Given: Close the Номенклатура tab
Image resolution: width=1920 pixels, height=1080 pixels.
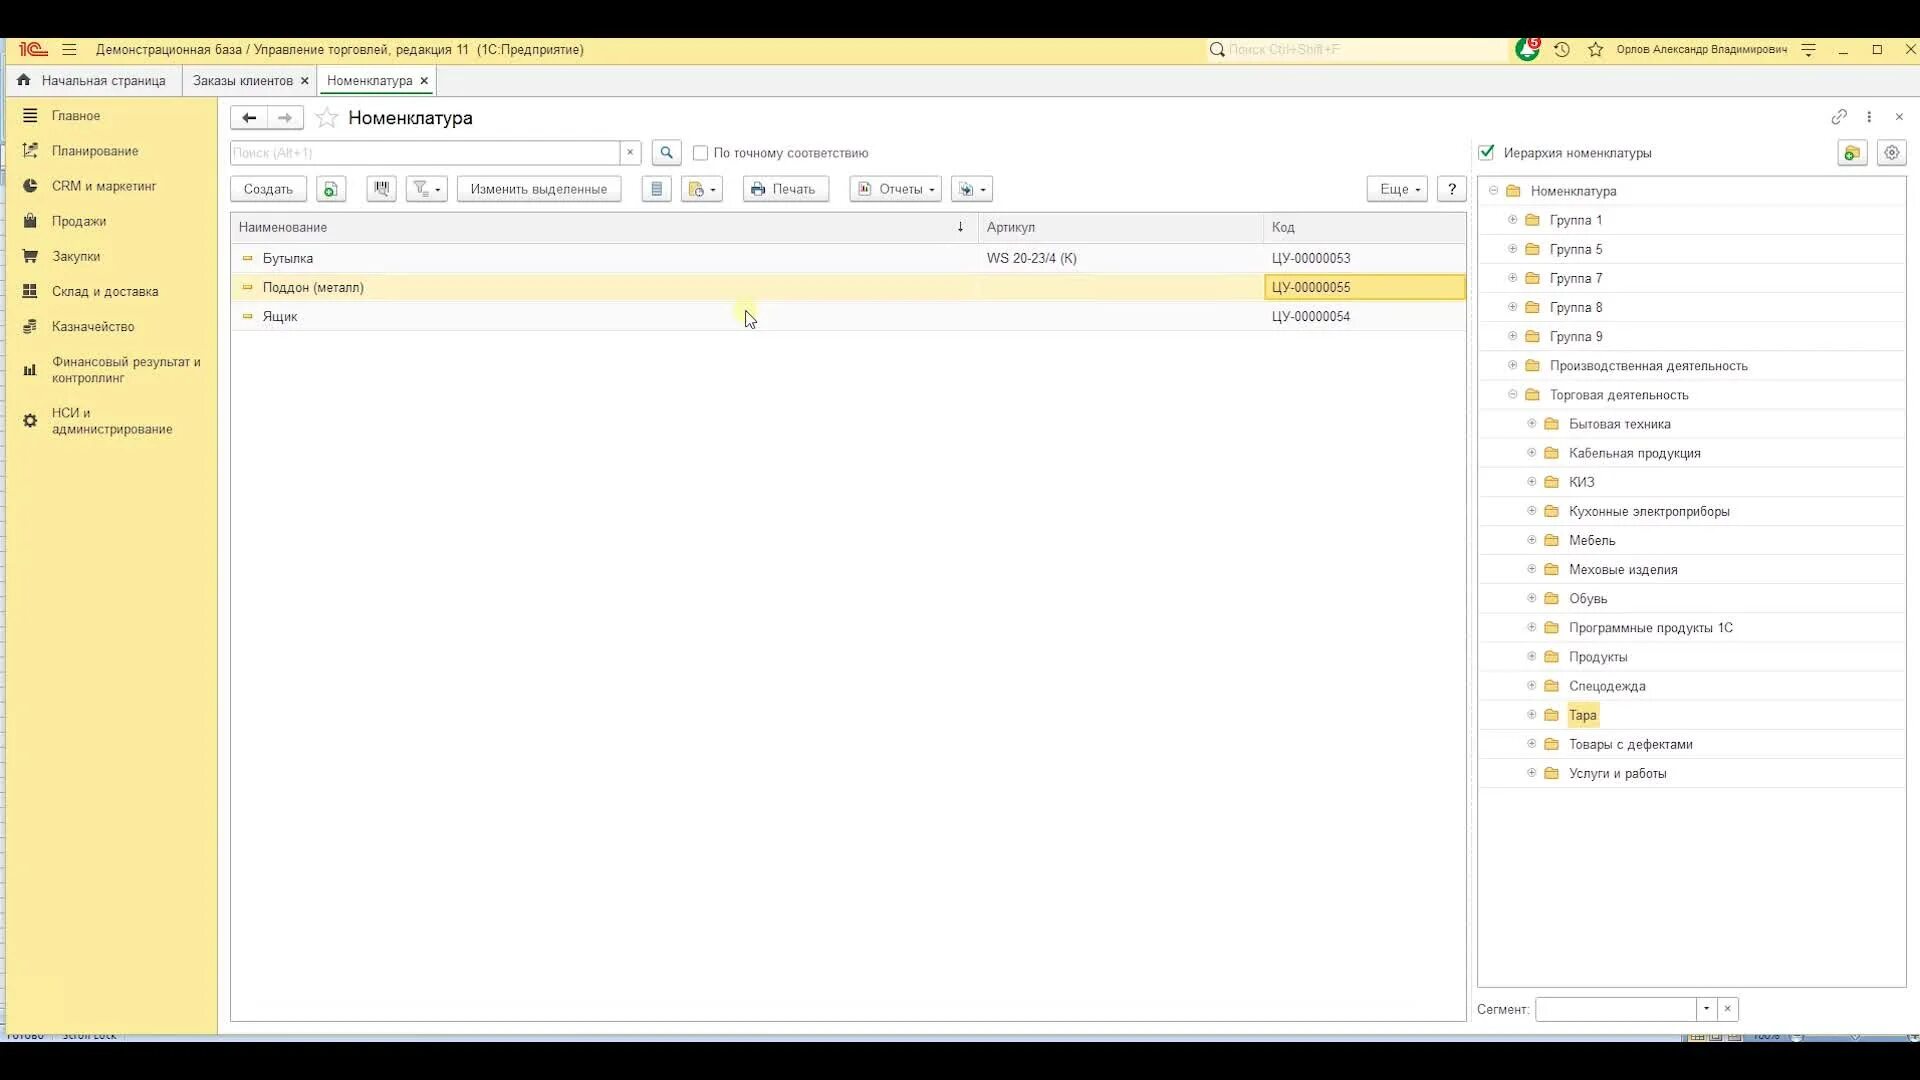Looking at the screenshot, I should coord(424,81).
